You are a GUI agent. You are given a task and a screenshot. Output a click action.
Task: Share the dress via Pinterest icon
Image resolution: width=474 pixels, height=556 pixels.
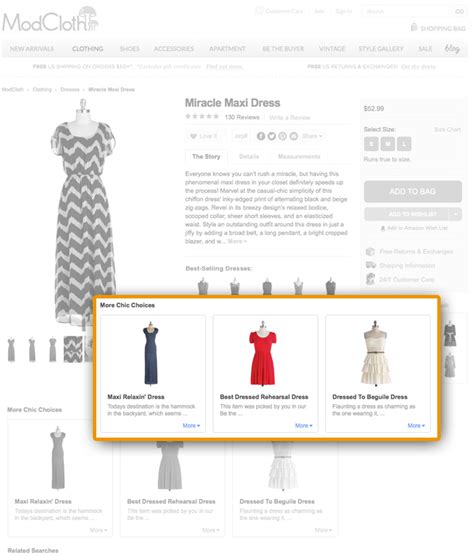283,136
